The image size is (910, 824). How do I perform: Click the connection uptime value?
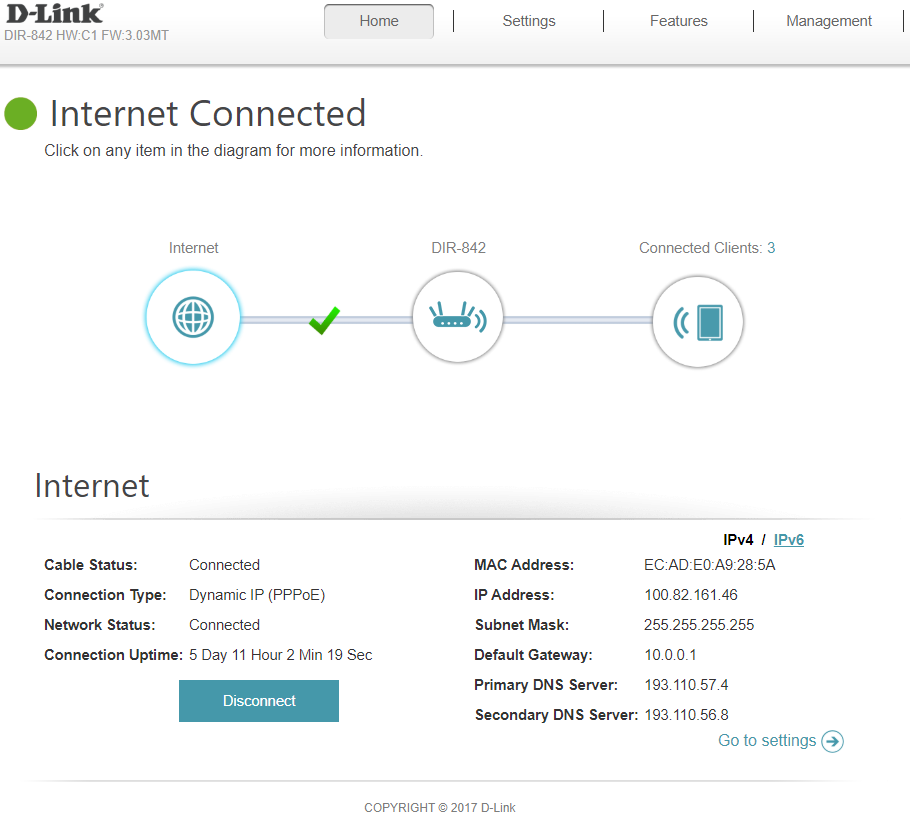(281, 655)
